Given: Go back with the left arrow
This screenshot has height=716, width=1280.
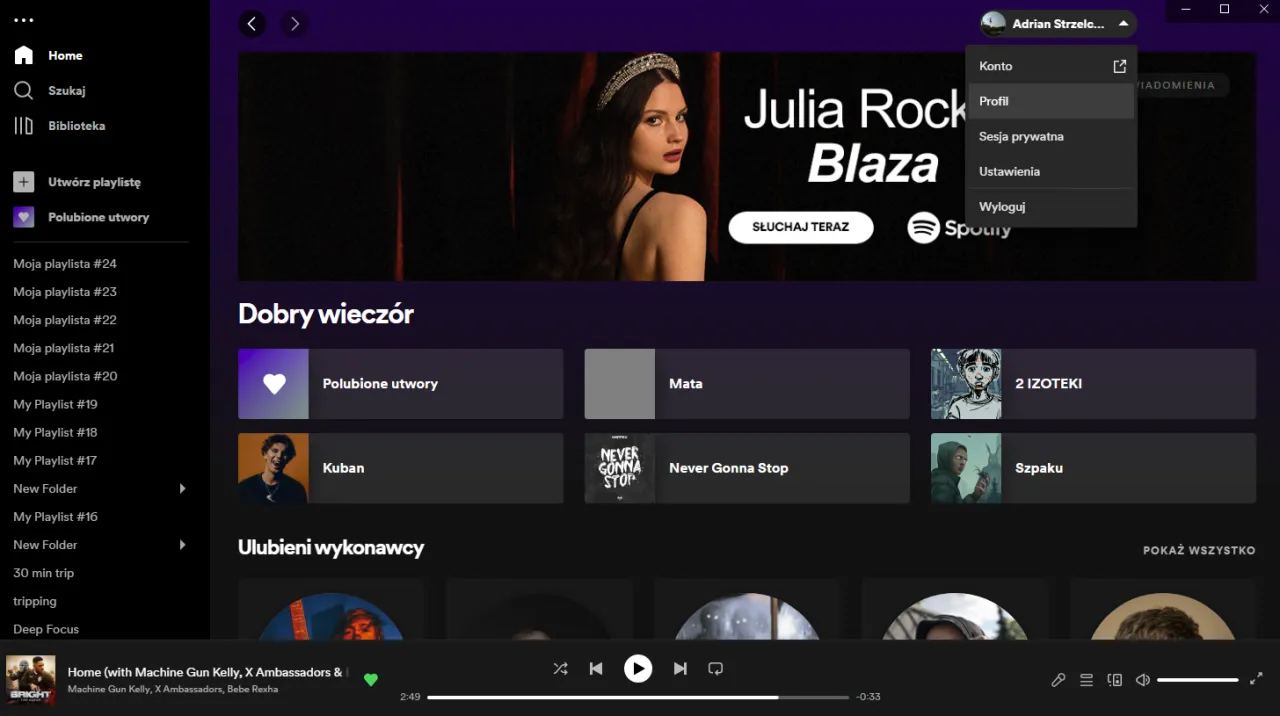Looking at the screenshot, I should (252, 24).
